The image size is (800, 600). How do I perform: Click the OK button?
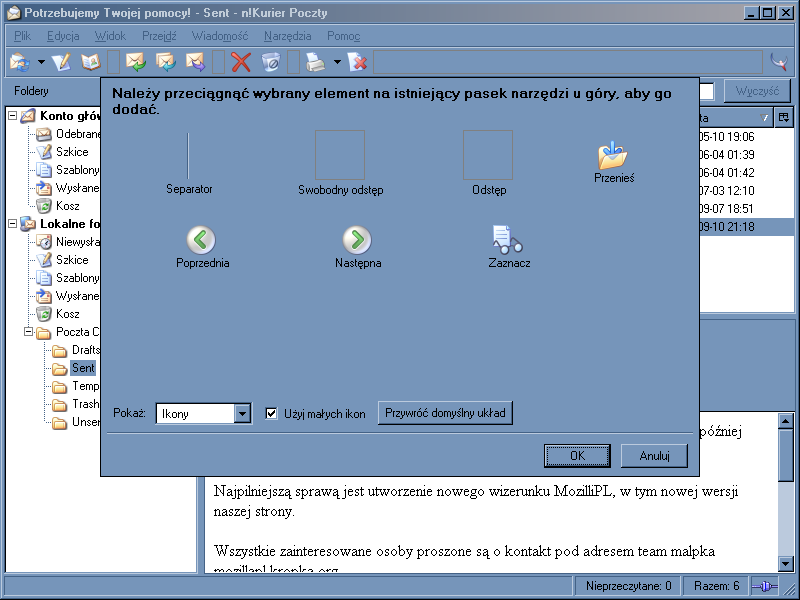pyautogui.click(x=577, y=456)
